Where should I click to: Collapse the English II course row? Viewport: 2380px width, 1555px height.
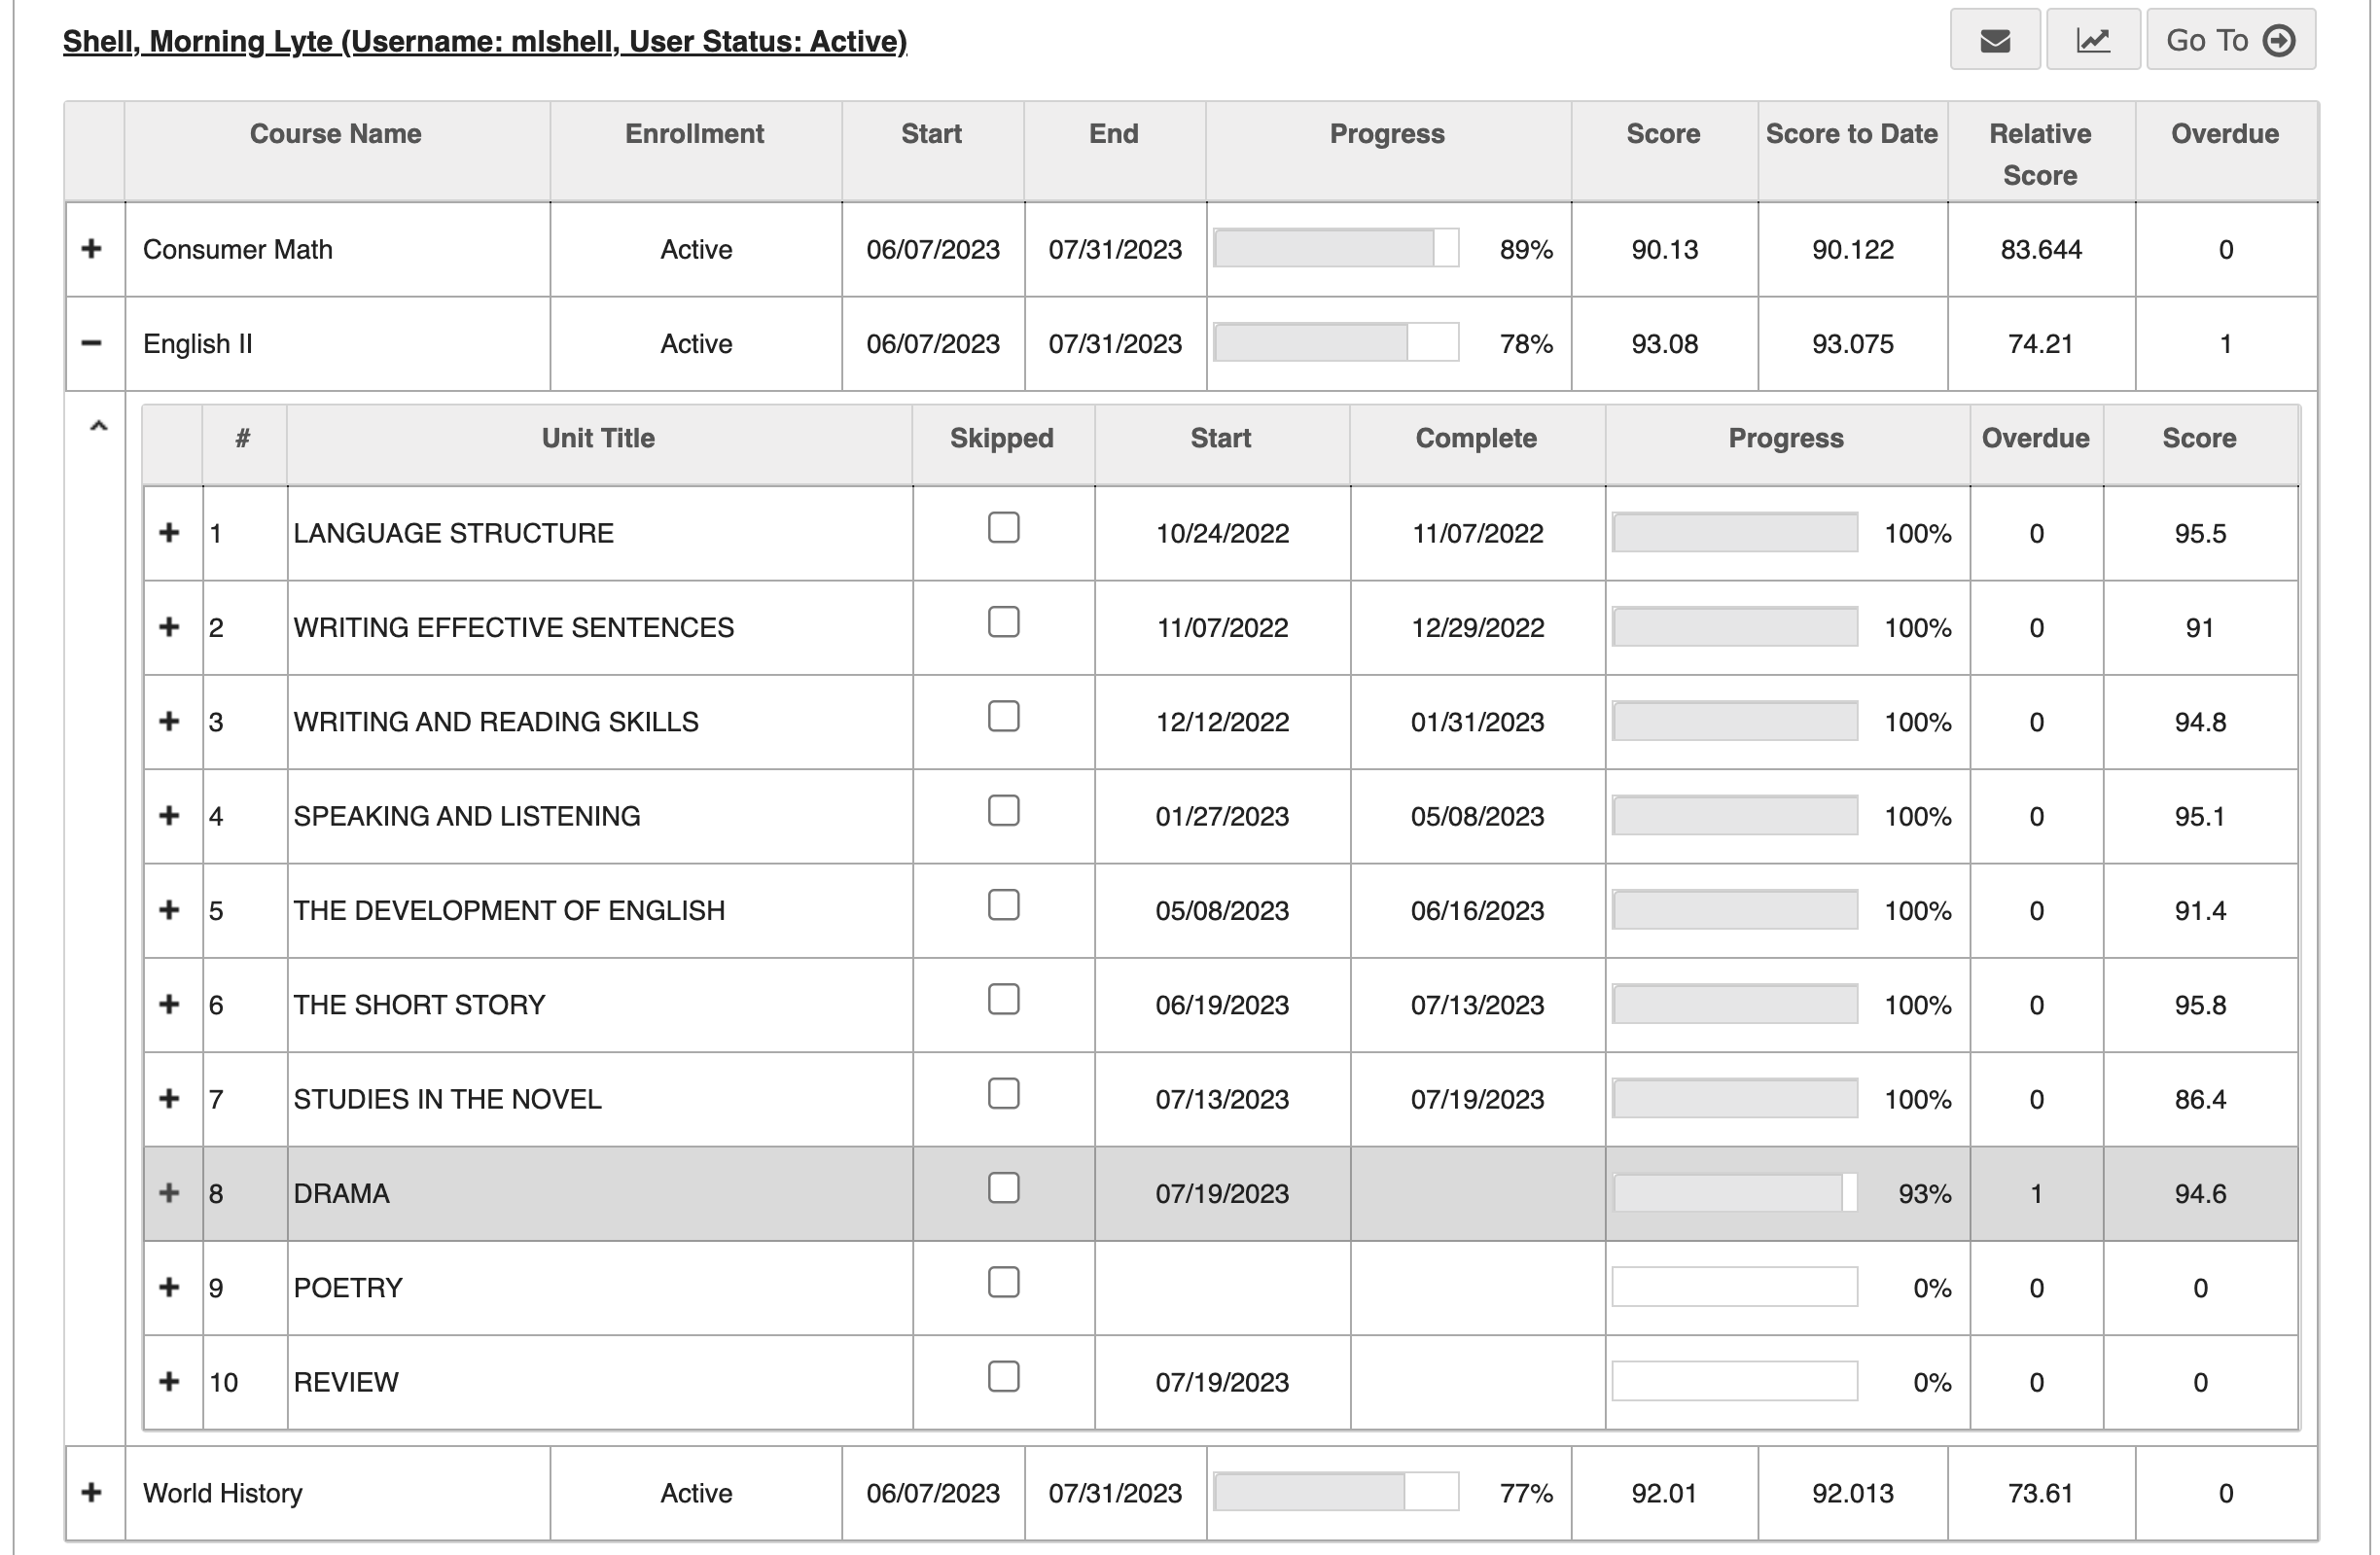[92, 343]
